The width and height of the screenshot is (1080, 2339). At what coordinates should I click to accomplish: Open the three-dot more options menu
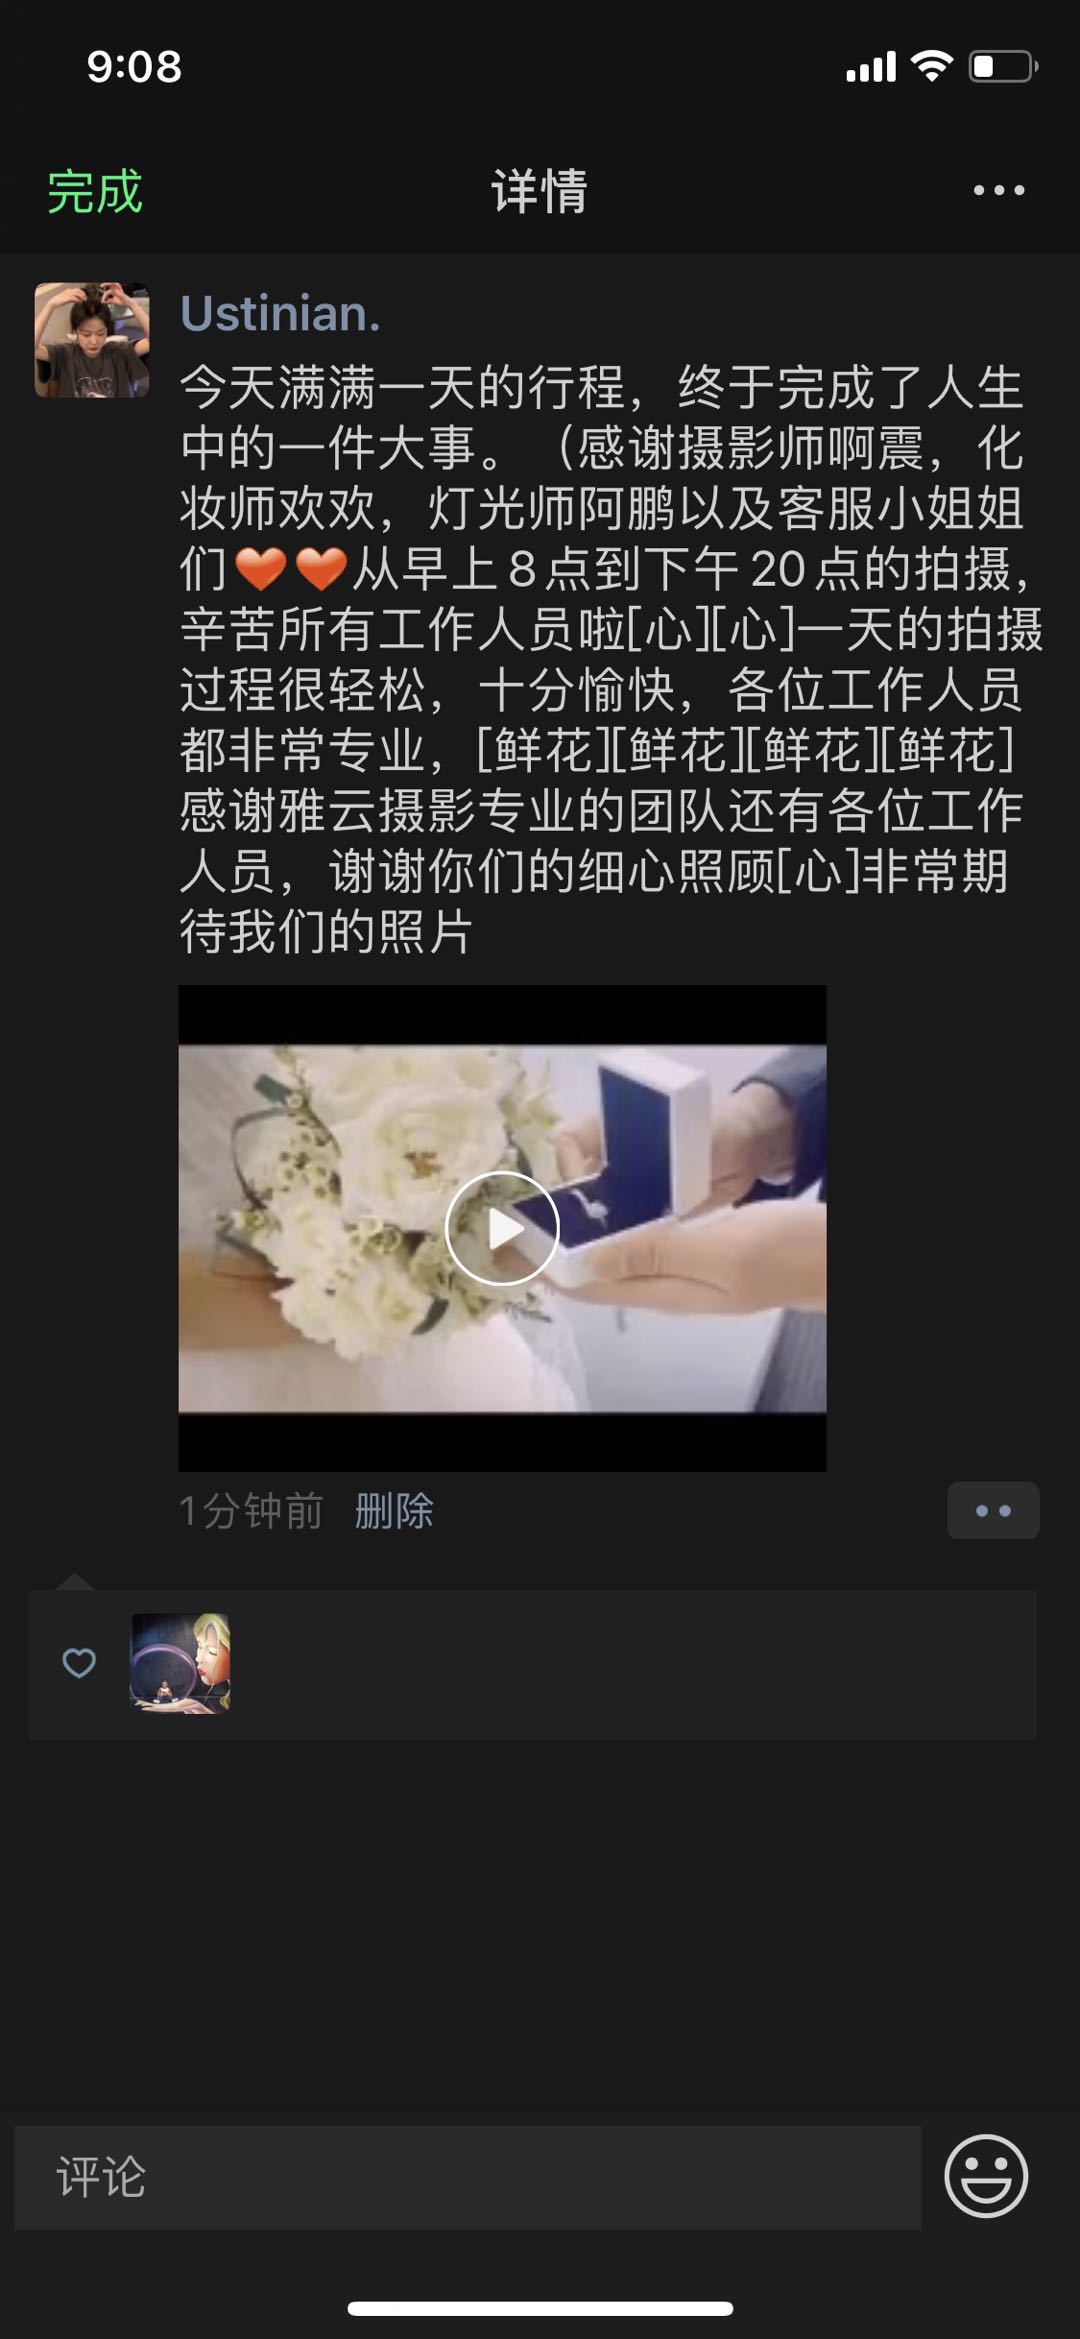(x=999, y=190)
